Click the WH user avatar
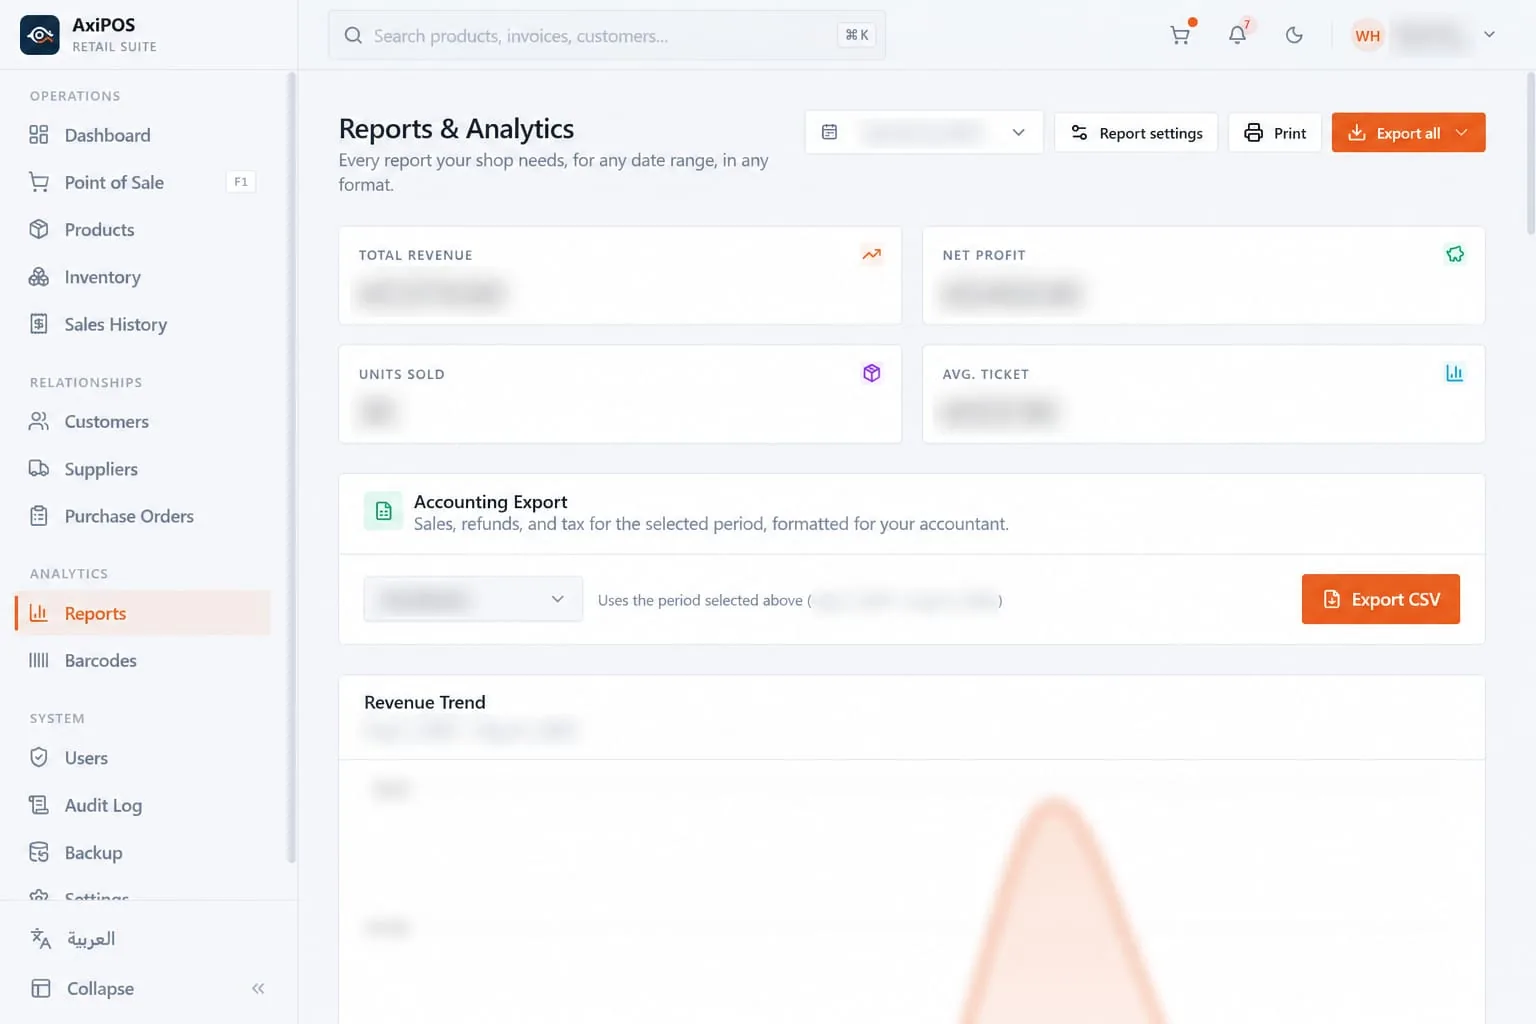Viewport: 1536px width, 1024px height. (1368, 36)
